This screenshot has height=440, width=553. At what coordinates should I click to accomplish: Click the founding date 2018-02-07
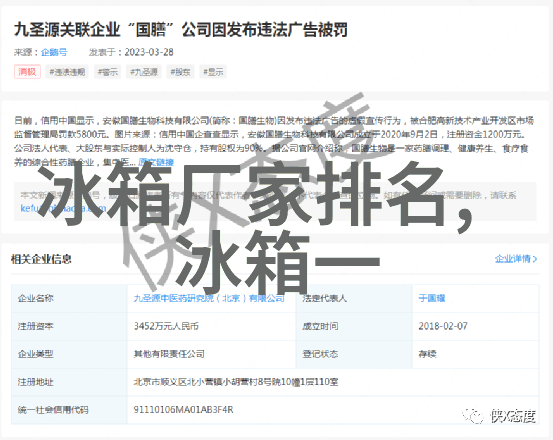443,326
